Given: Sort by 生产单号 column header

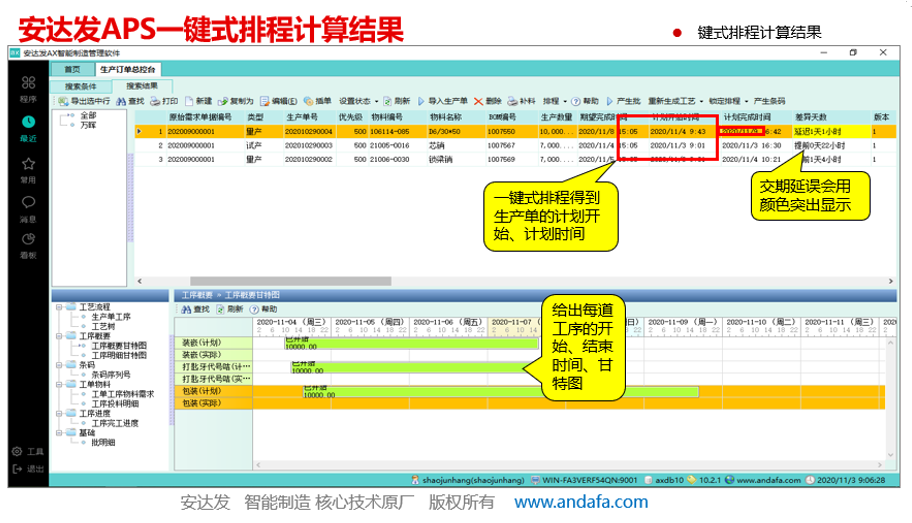Looking at the screenshot, I should [x=309, y=118].
